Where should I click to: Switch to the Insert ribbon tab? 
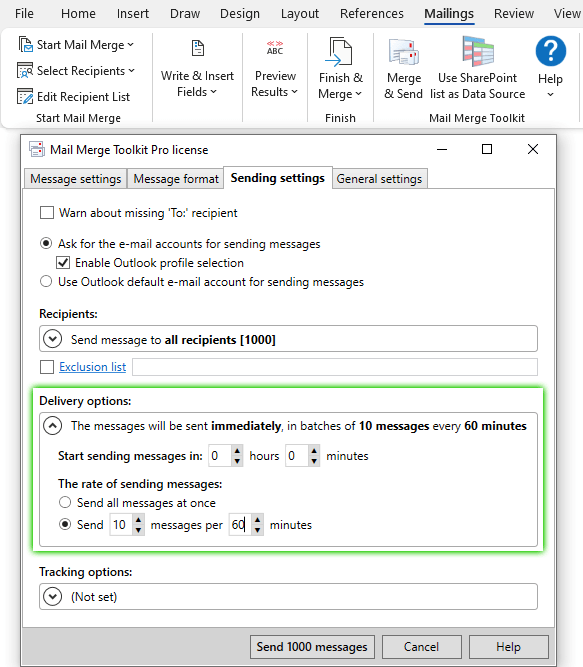(133, 14)
